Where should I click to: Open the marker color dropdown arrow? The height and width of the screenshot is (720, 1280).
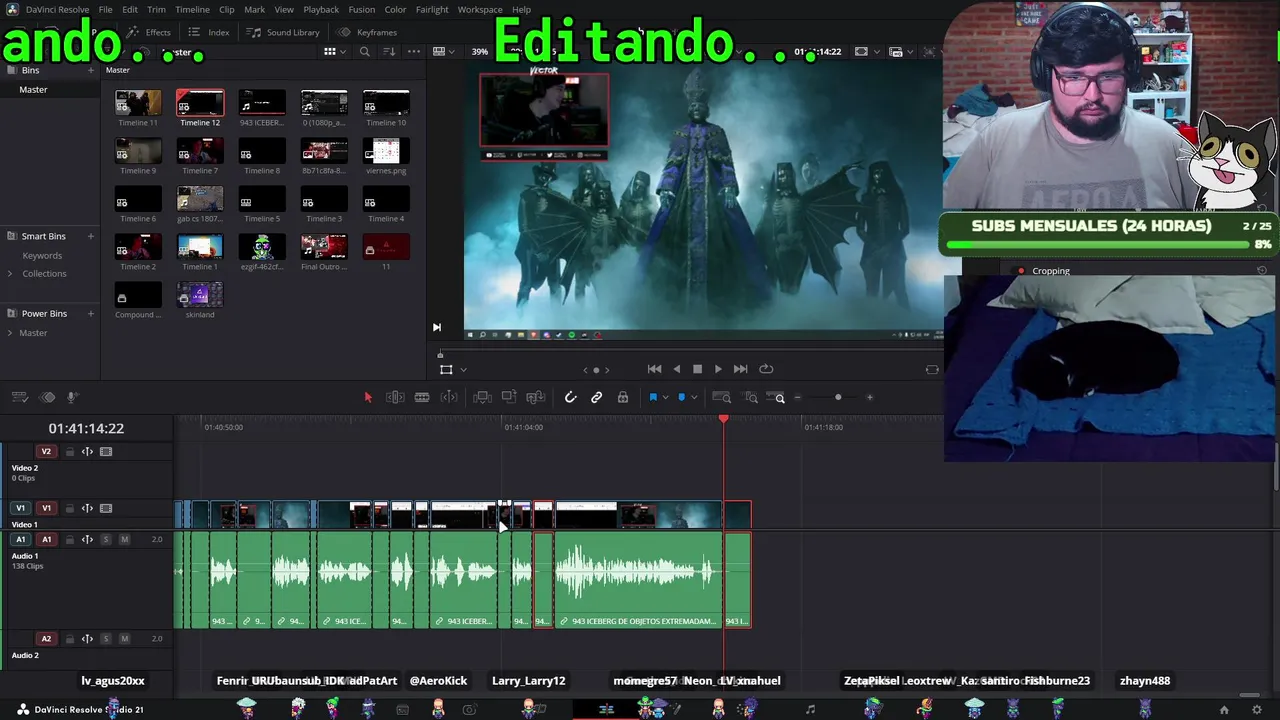point(694,398)
